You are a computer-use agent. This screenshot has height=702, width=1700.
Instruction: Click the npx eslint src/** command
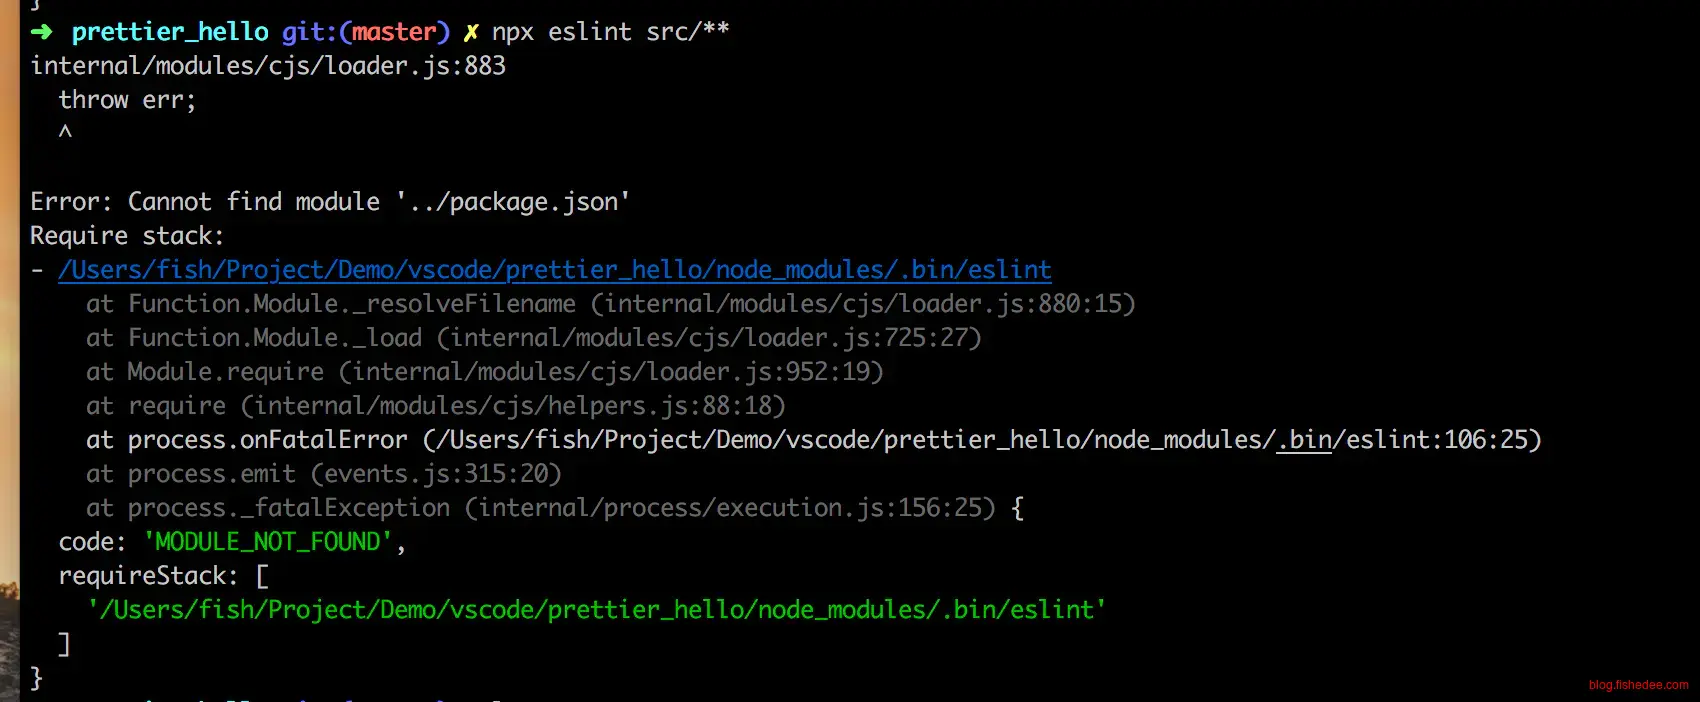click(610, 32)
